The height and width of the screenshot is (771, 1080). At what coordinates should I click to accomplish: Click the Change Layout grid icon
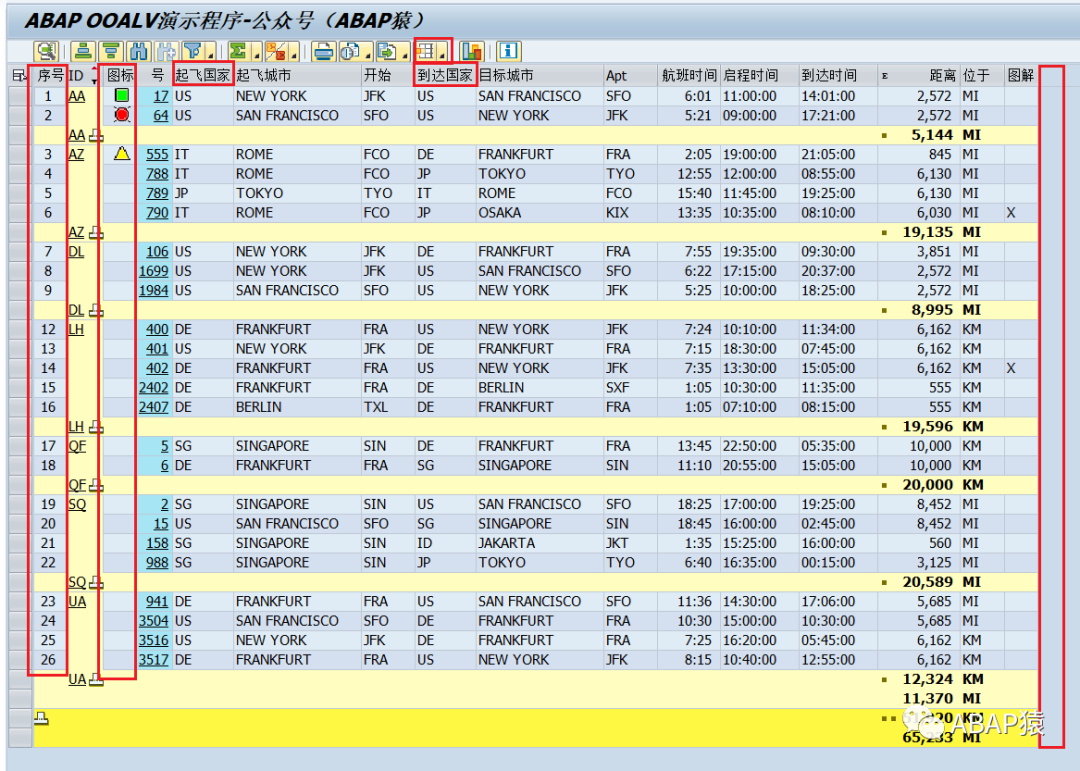pyautogui.click(x=426, y=51)
